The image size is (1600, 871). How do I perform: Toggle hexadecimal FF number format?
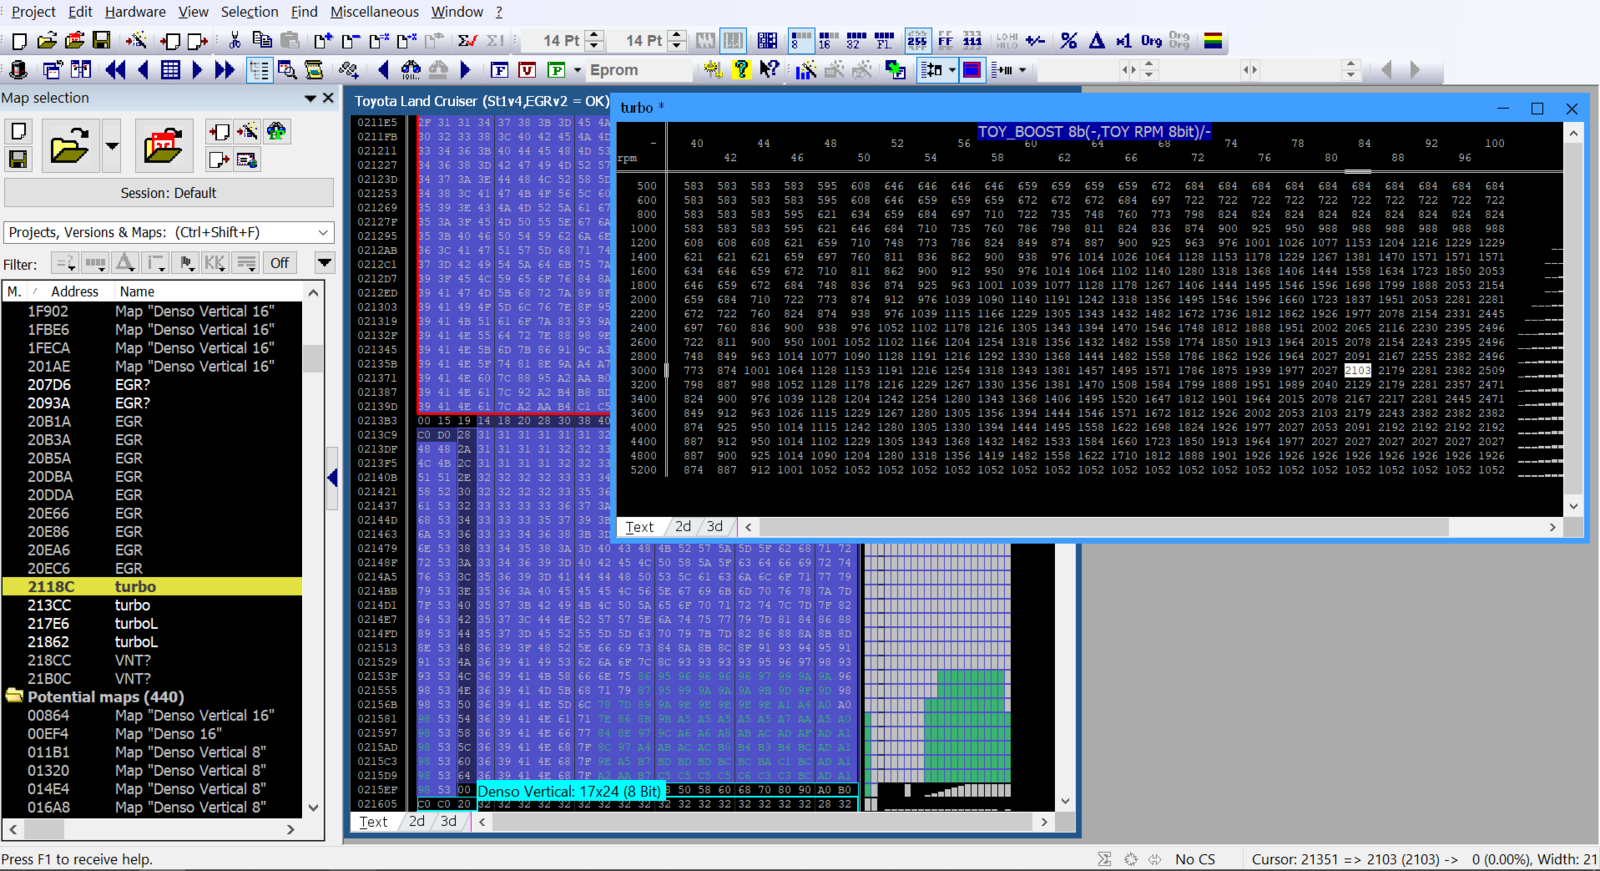tap(945, 41)
